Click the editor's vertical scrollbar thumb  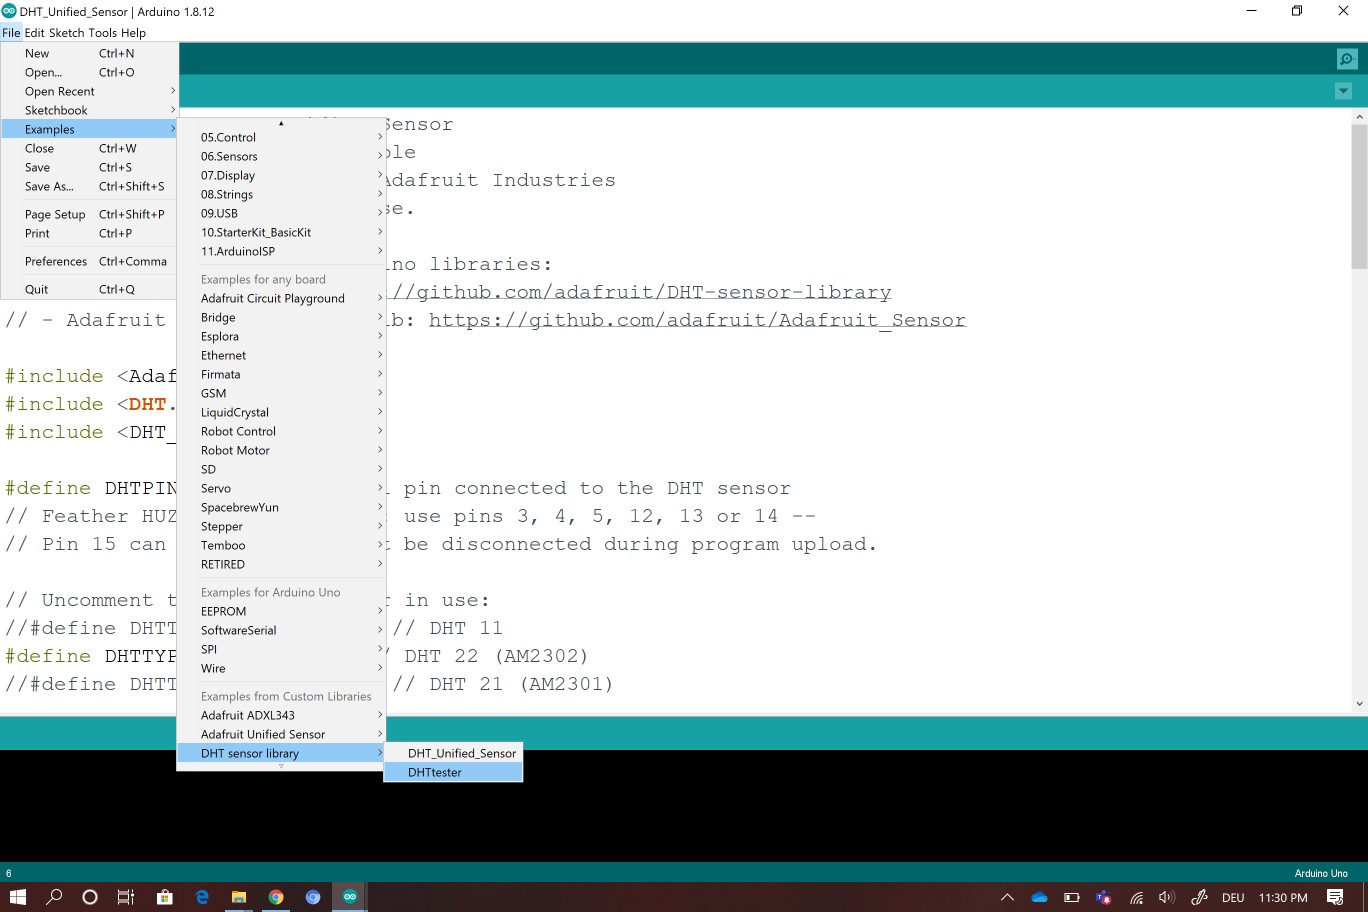coord(1359,196)
